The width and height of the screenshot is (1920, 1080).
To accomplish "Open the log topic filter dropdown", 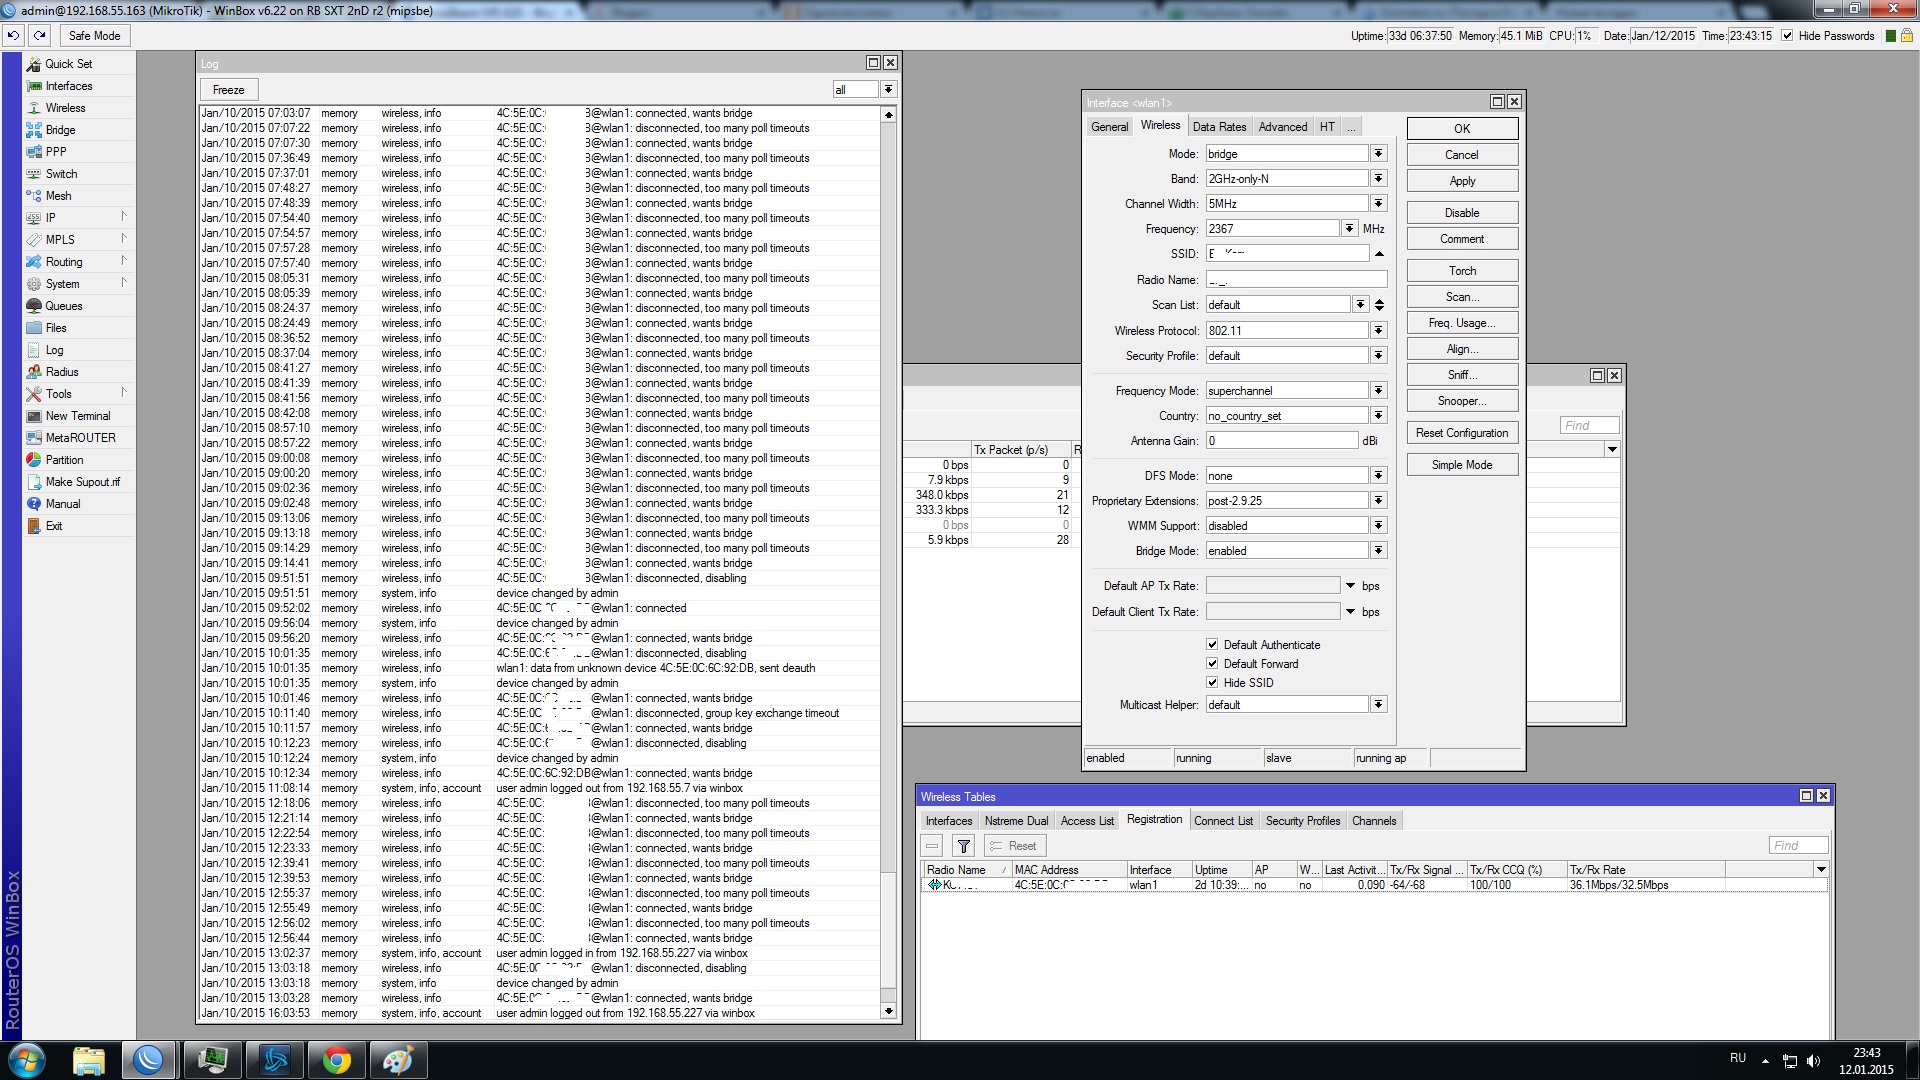I will pos(887,90).
